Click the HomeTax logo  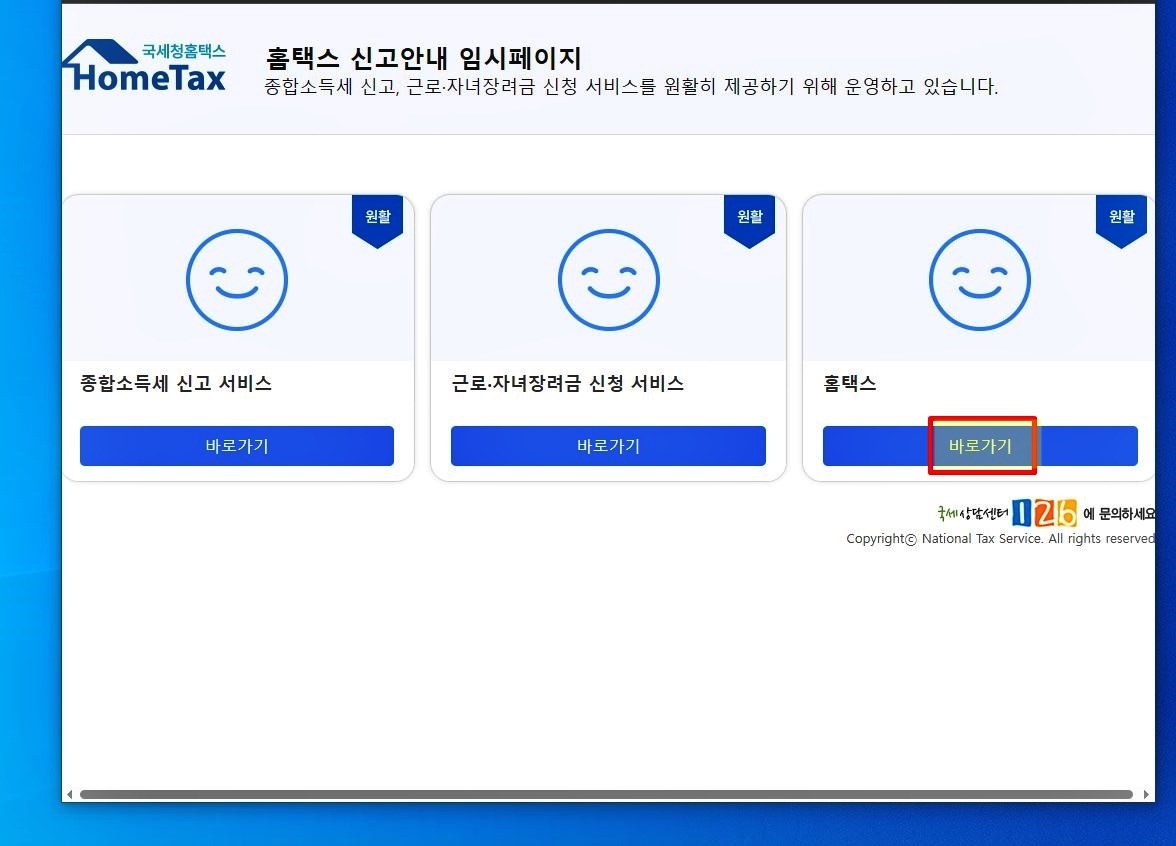pyautogui.click(x=144, y=66)
